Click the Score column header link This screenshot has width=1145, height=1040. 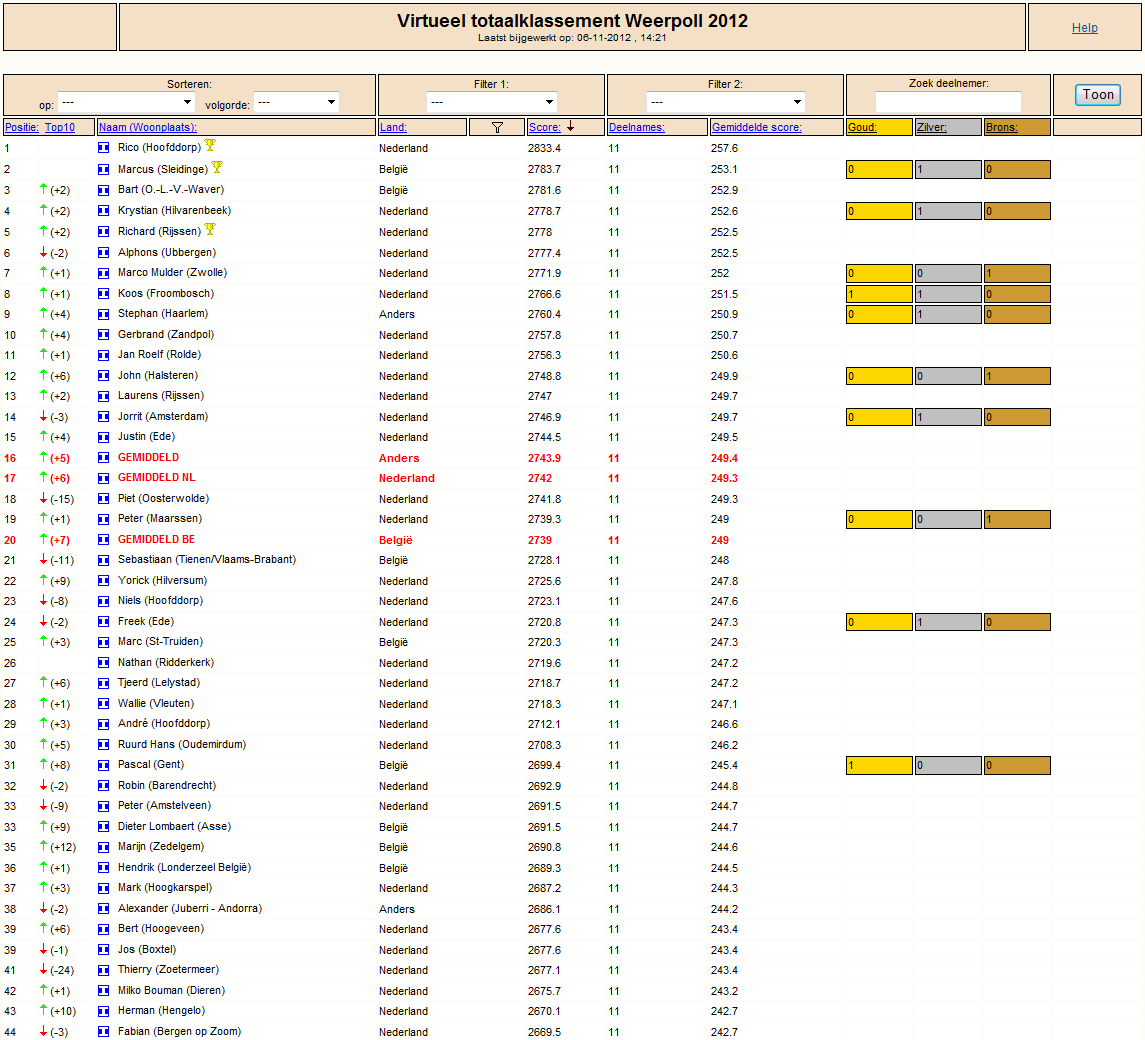point(545,127)
